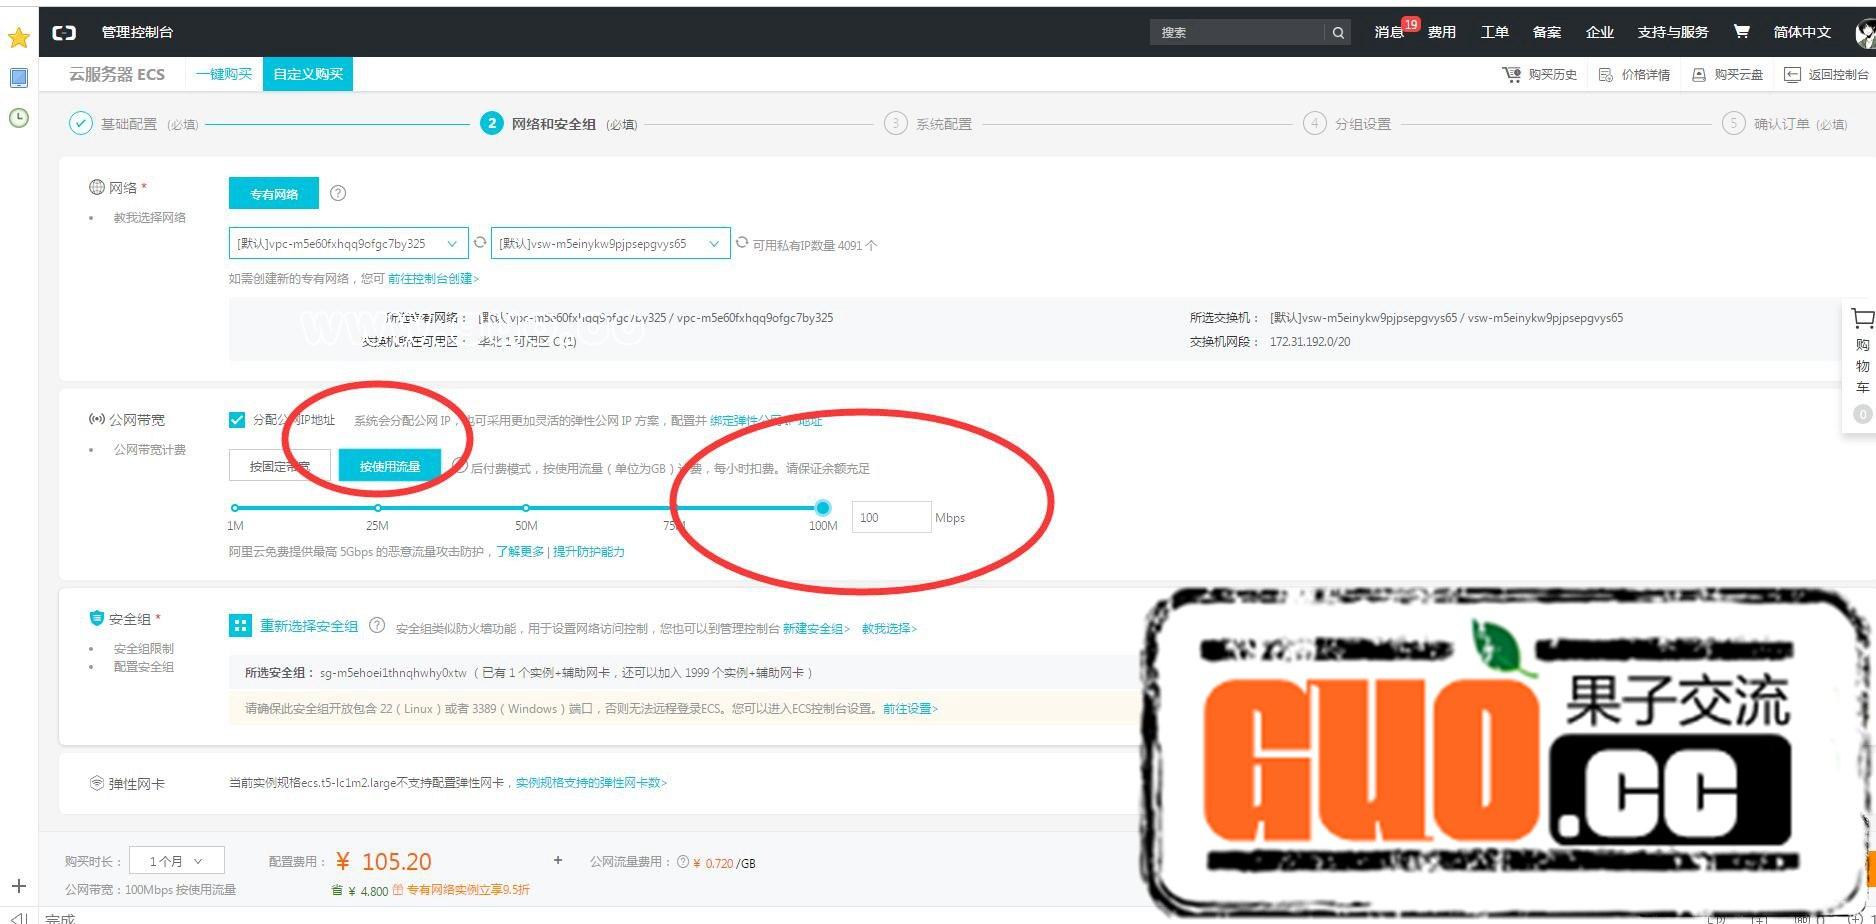Open 消息 messages menu

[1390, 32]
